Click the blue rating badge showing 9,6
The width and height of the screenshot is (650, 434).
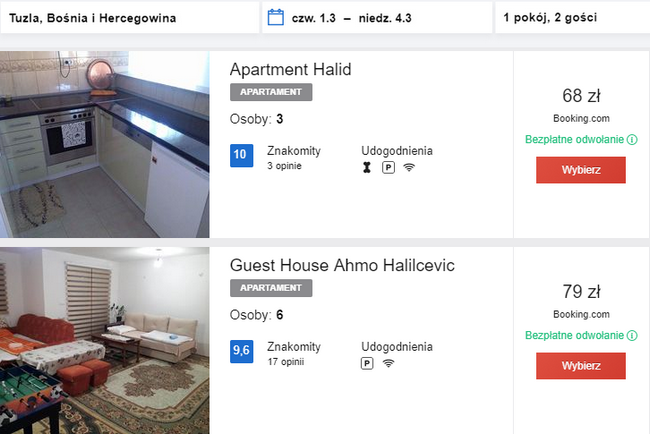pyautogui.click(x=241, y=351)
